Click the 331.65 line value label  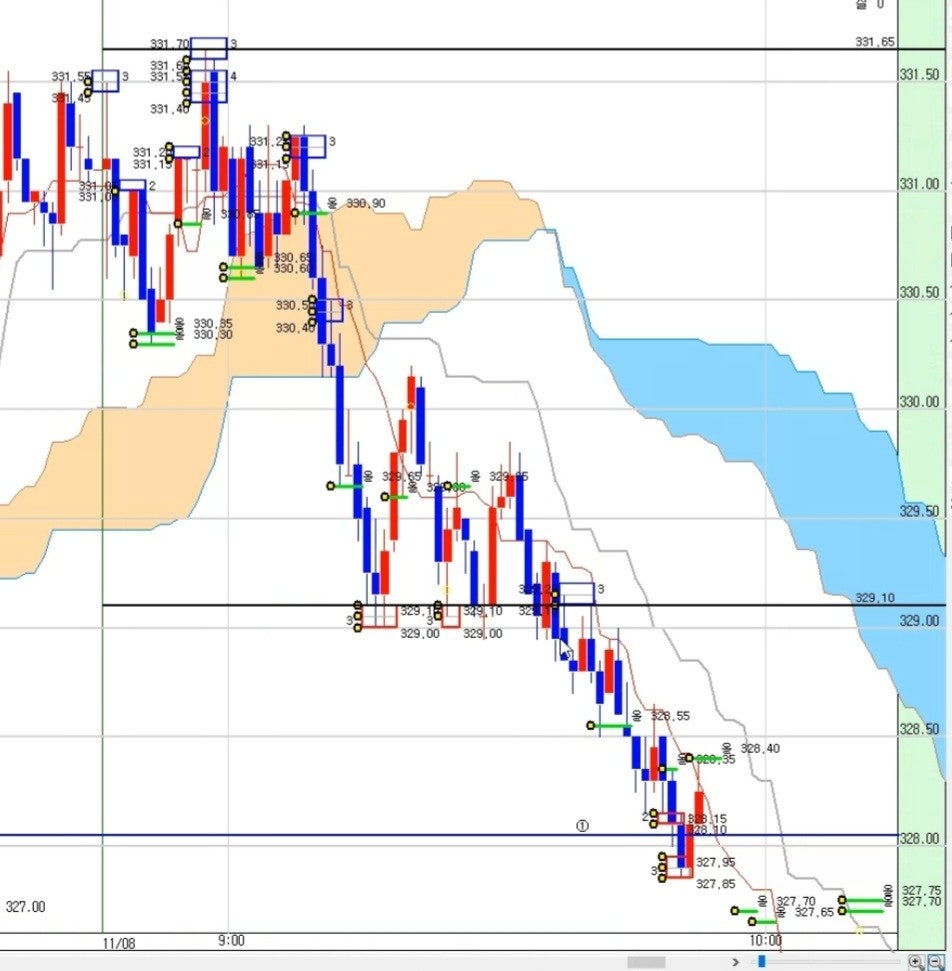(875, 41)
